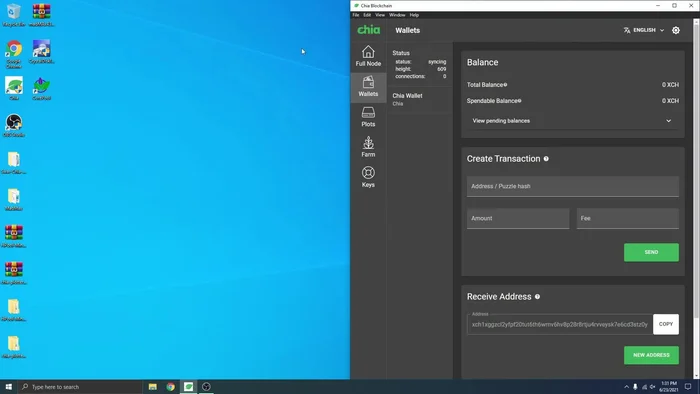Open the settings gear in Chia

[676, 30]
